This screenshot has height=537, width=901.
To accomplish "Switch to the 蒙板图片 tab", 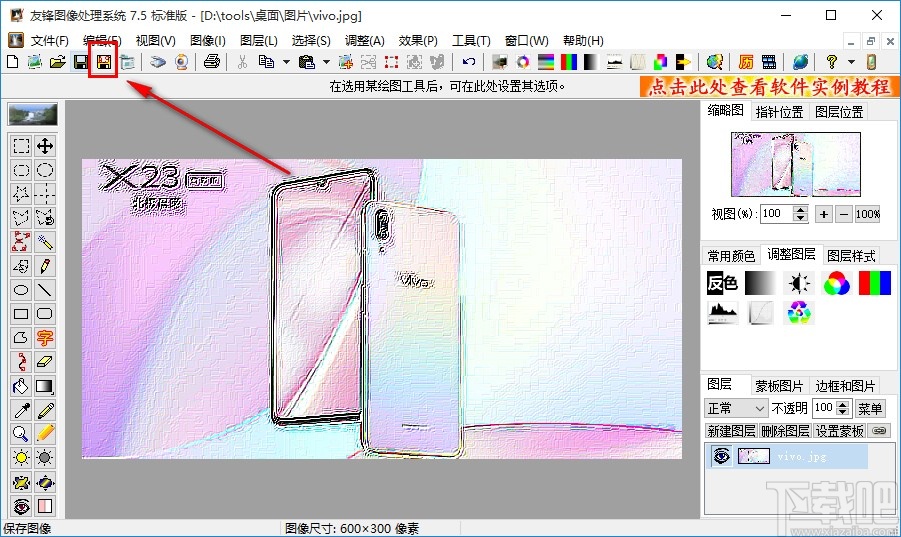I will [779, 386].
